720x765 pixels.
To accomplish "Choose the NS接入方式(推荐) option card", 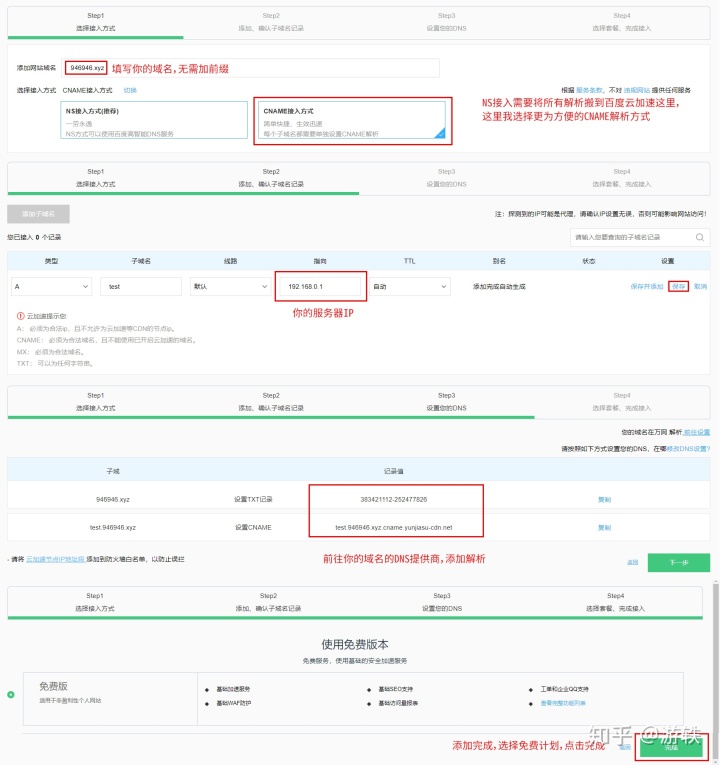I will tap(154, 120).
